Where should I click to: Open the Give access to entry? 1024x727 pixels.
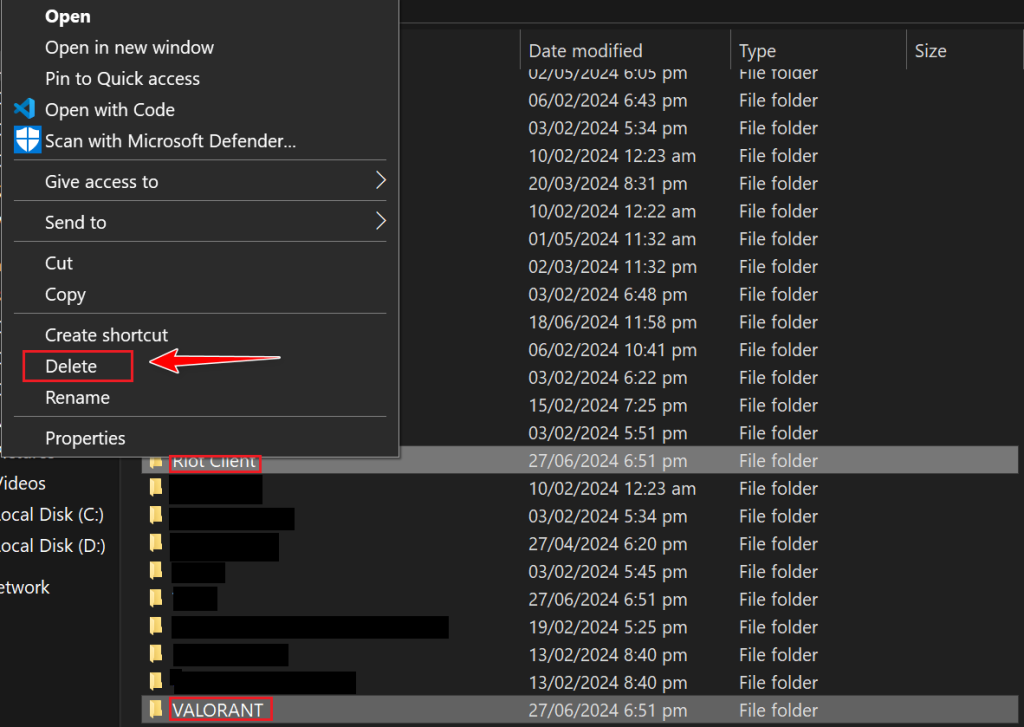(101, 182)
